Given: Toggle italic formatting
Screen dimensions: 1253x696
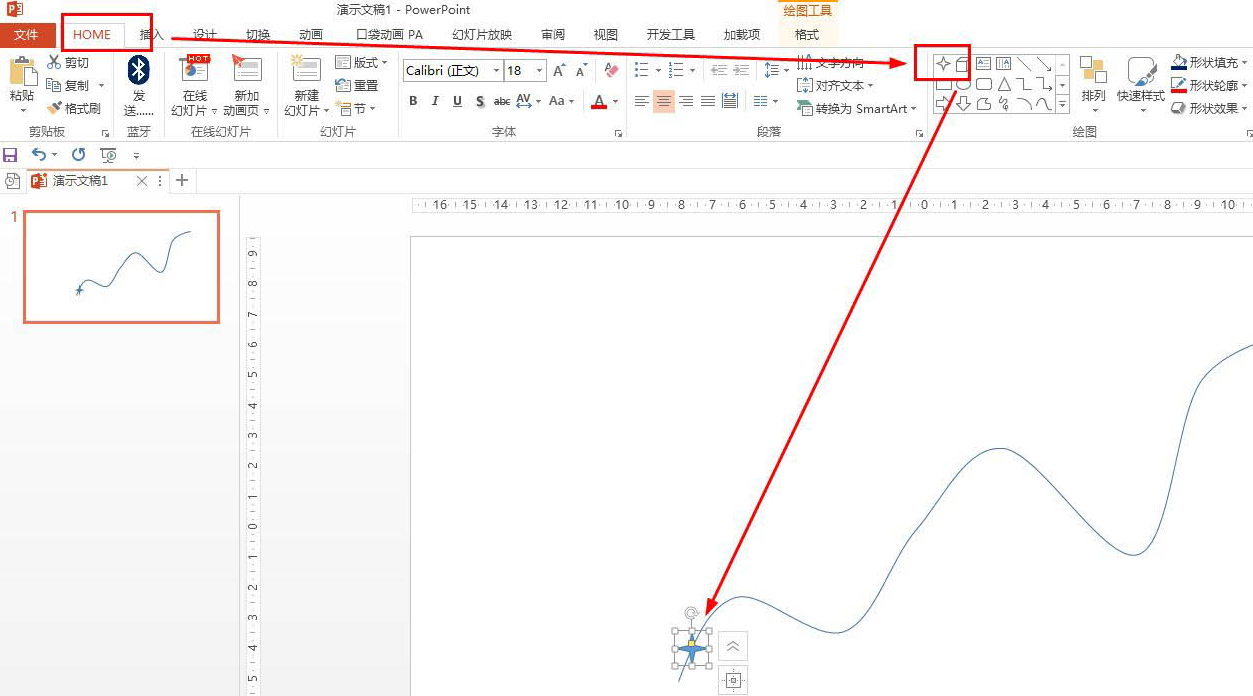Looking at the screenshot, I should [434, 101].
